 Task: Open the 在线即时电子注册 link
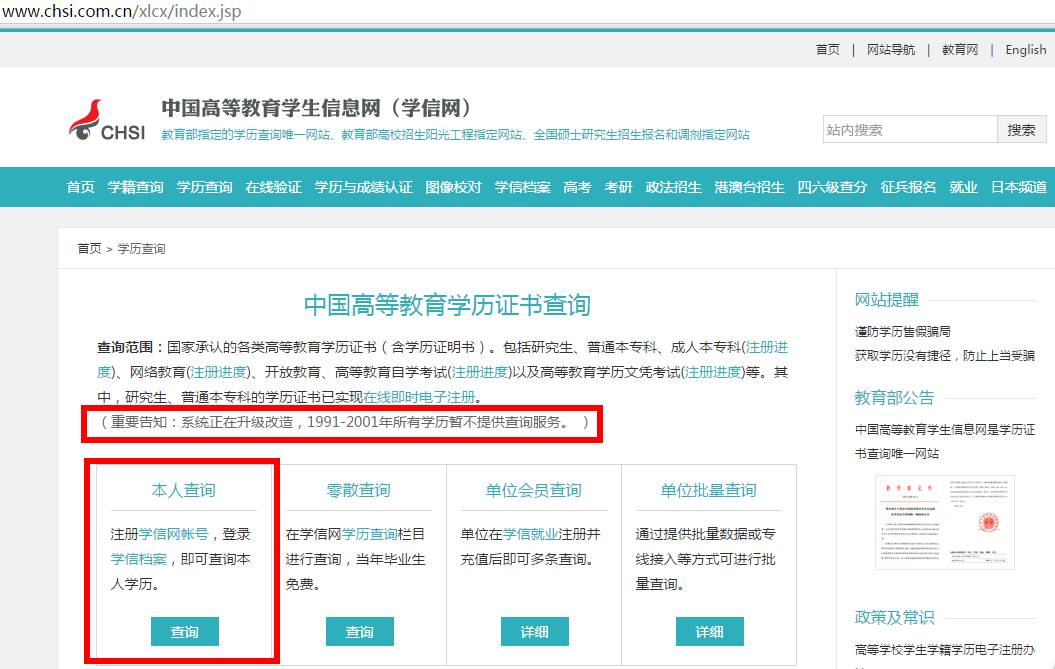[x=419, y=397]
